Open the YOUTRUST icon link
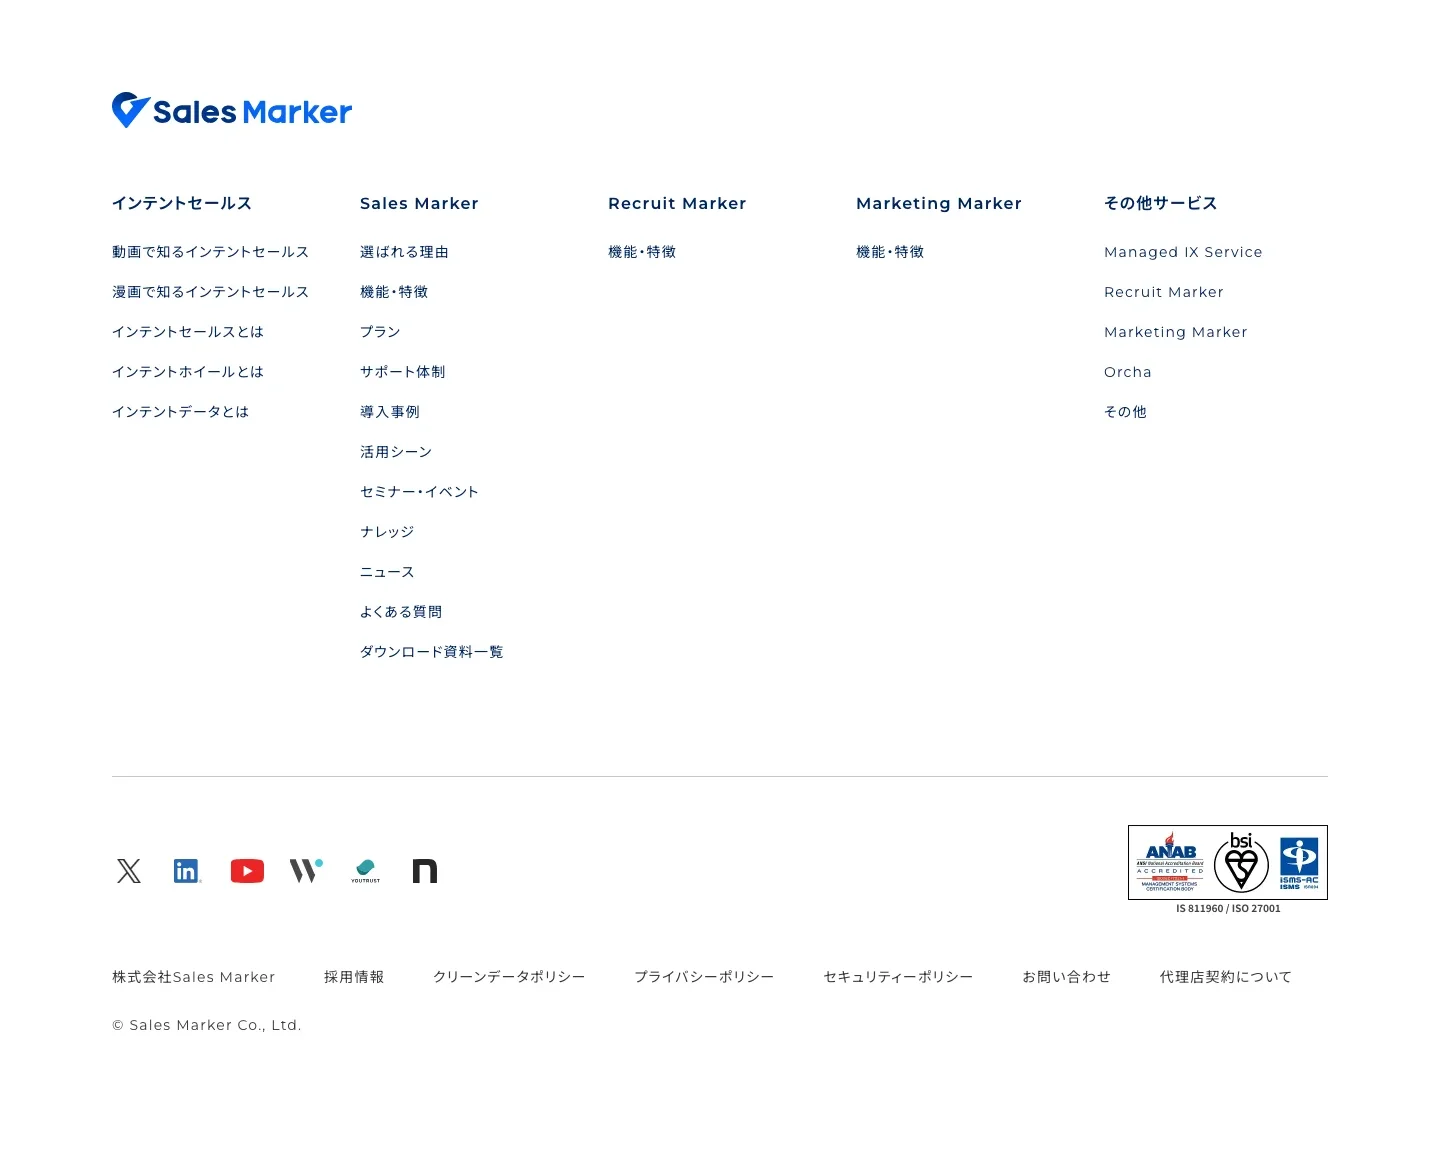1440x1155 pixels. (366, 871)
